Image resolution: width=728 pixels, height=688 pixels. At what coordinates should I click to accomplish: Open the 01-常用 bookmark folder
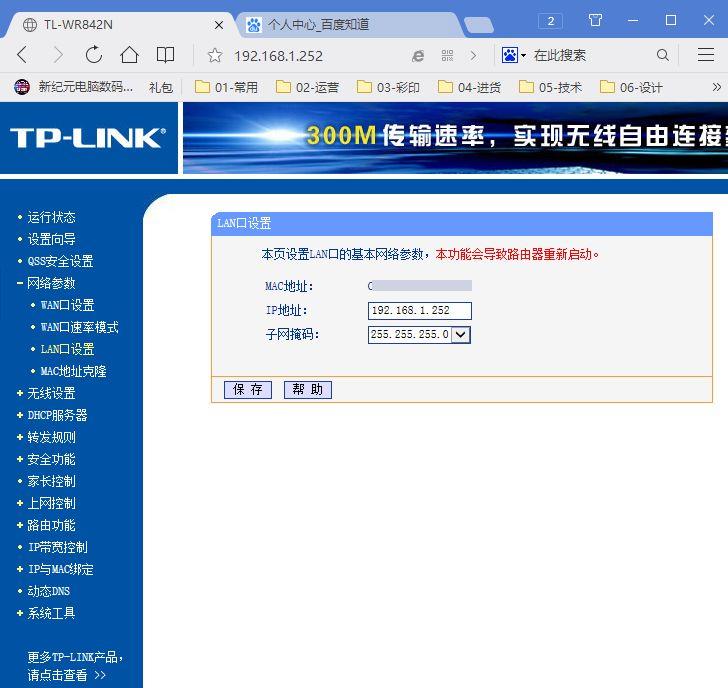[227, 87]
